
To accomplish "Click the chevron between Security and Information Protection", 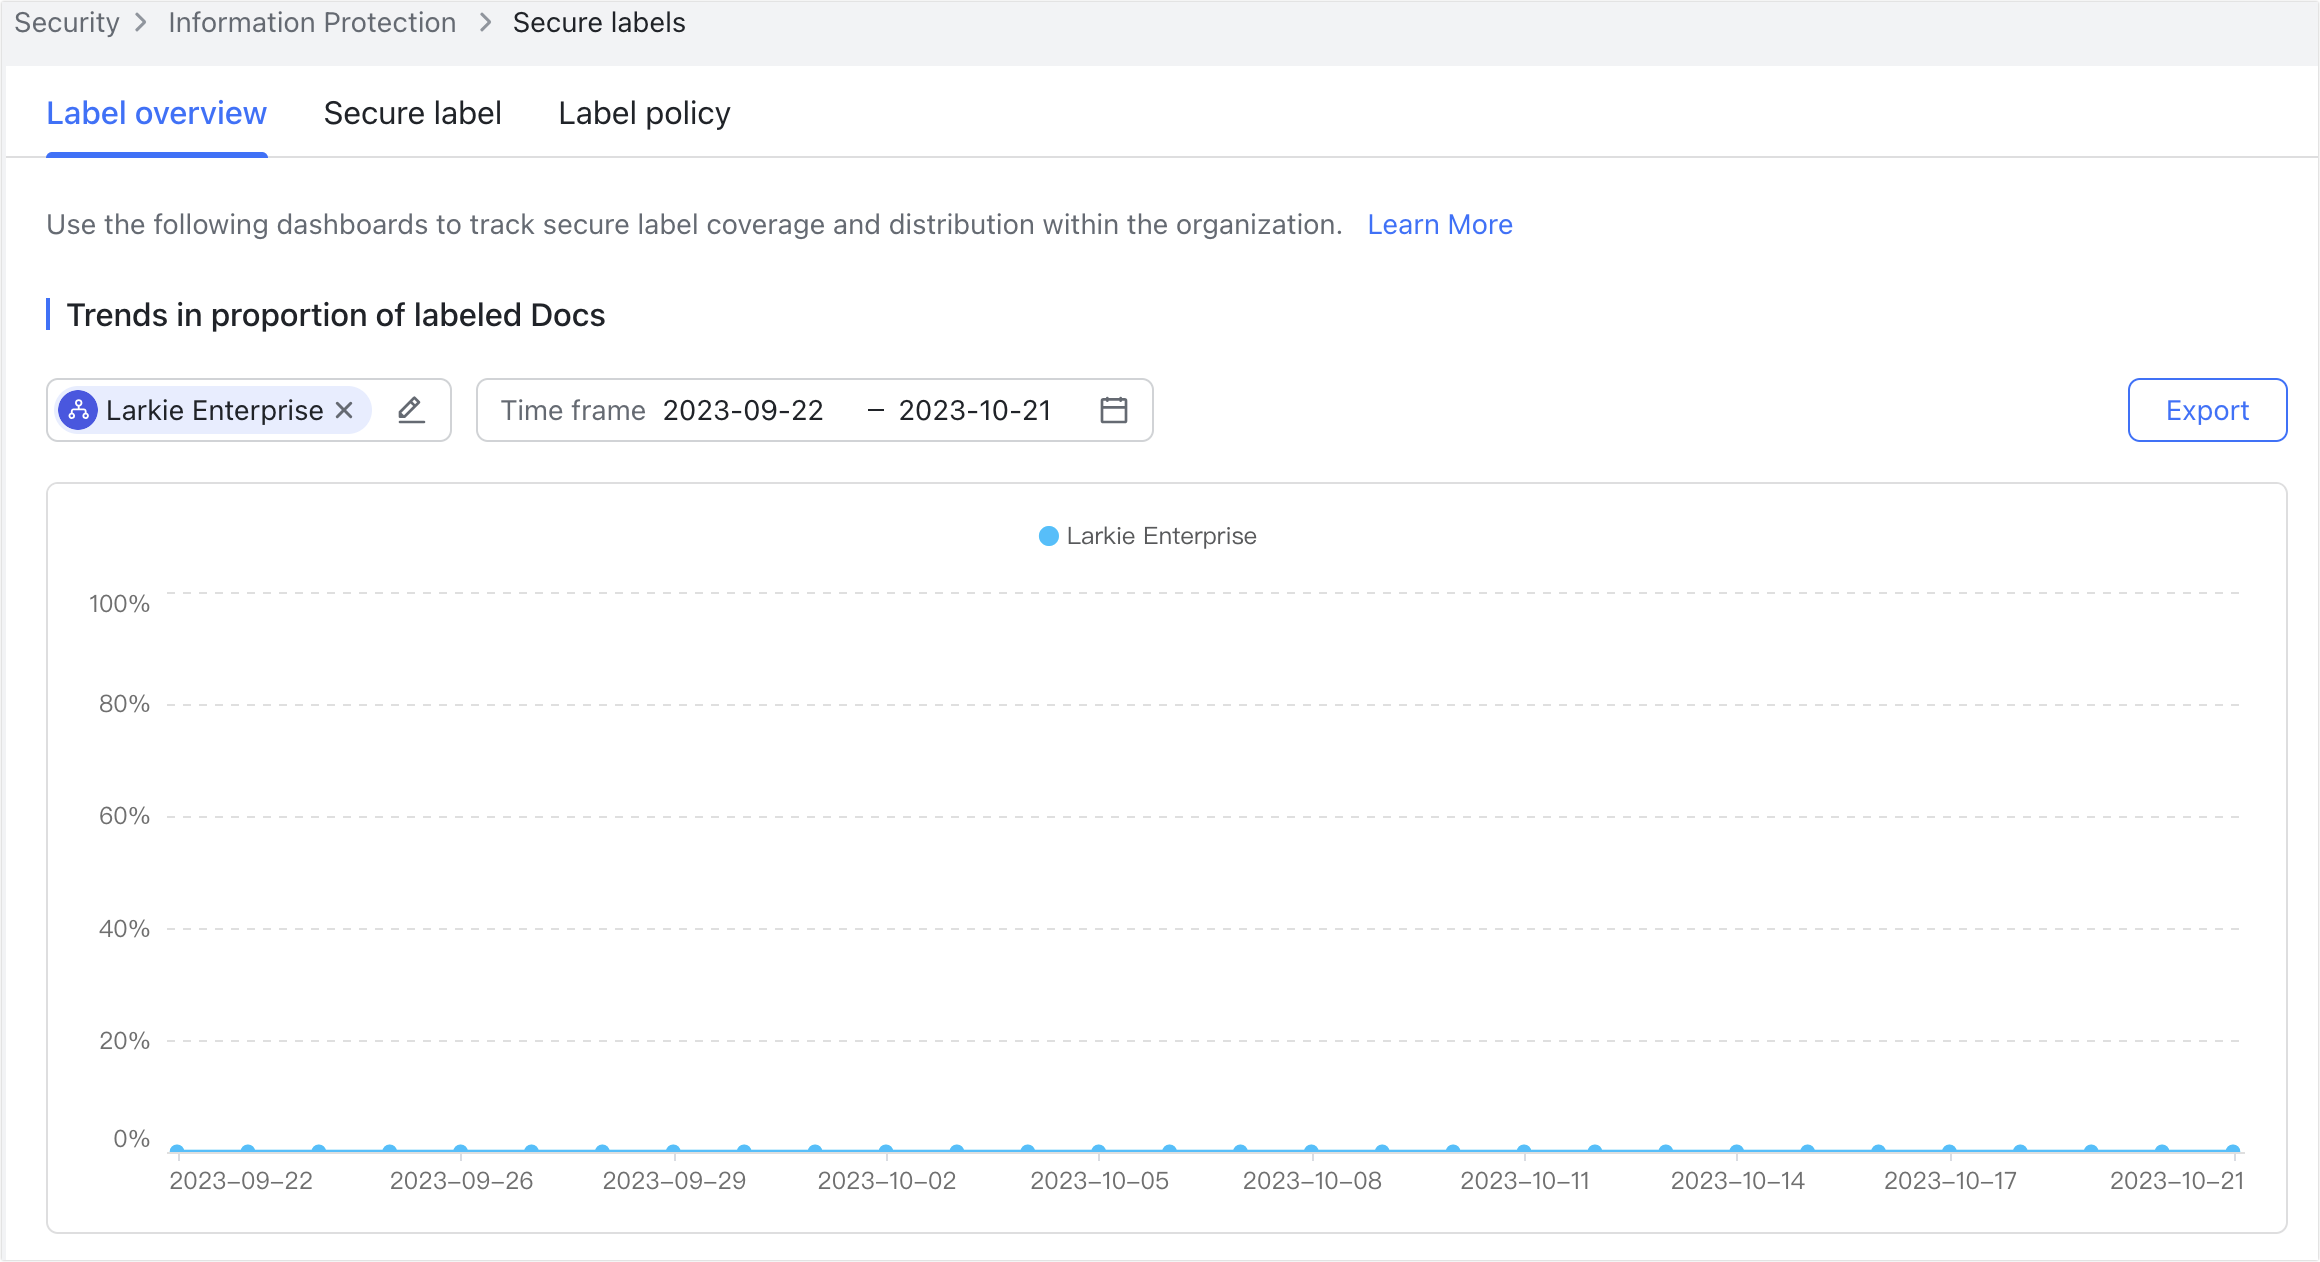I will click(x=140, y=22).
